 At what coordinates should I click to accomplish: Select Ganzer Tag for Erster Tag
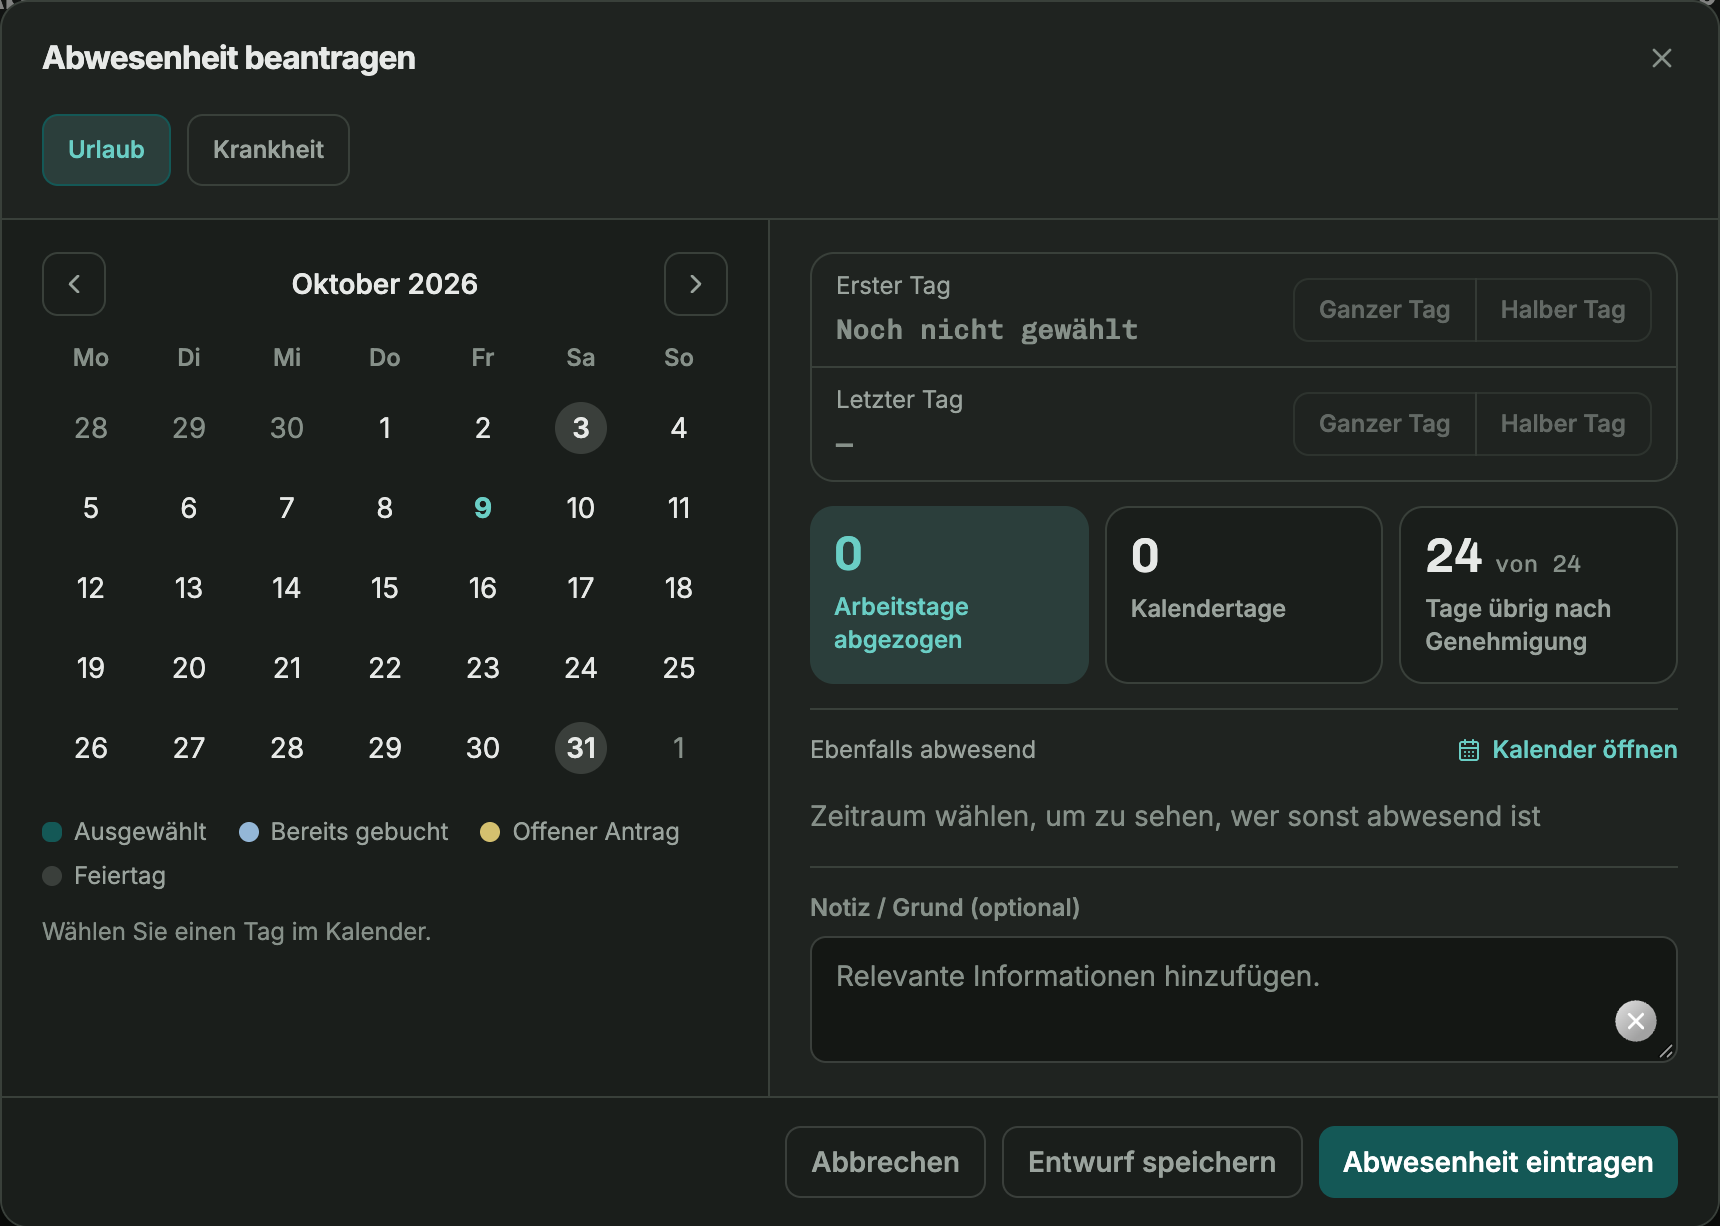click(1384, 310)
